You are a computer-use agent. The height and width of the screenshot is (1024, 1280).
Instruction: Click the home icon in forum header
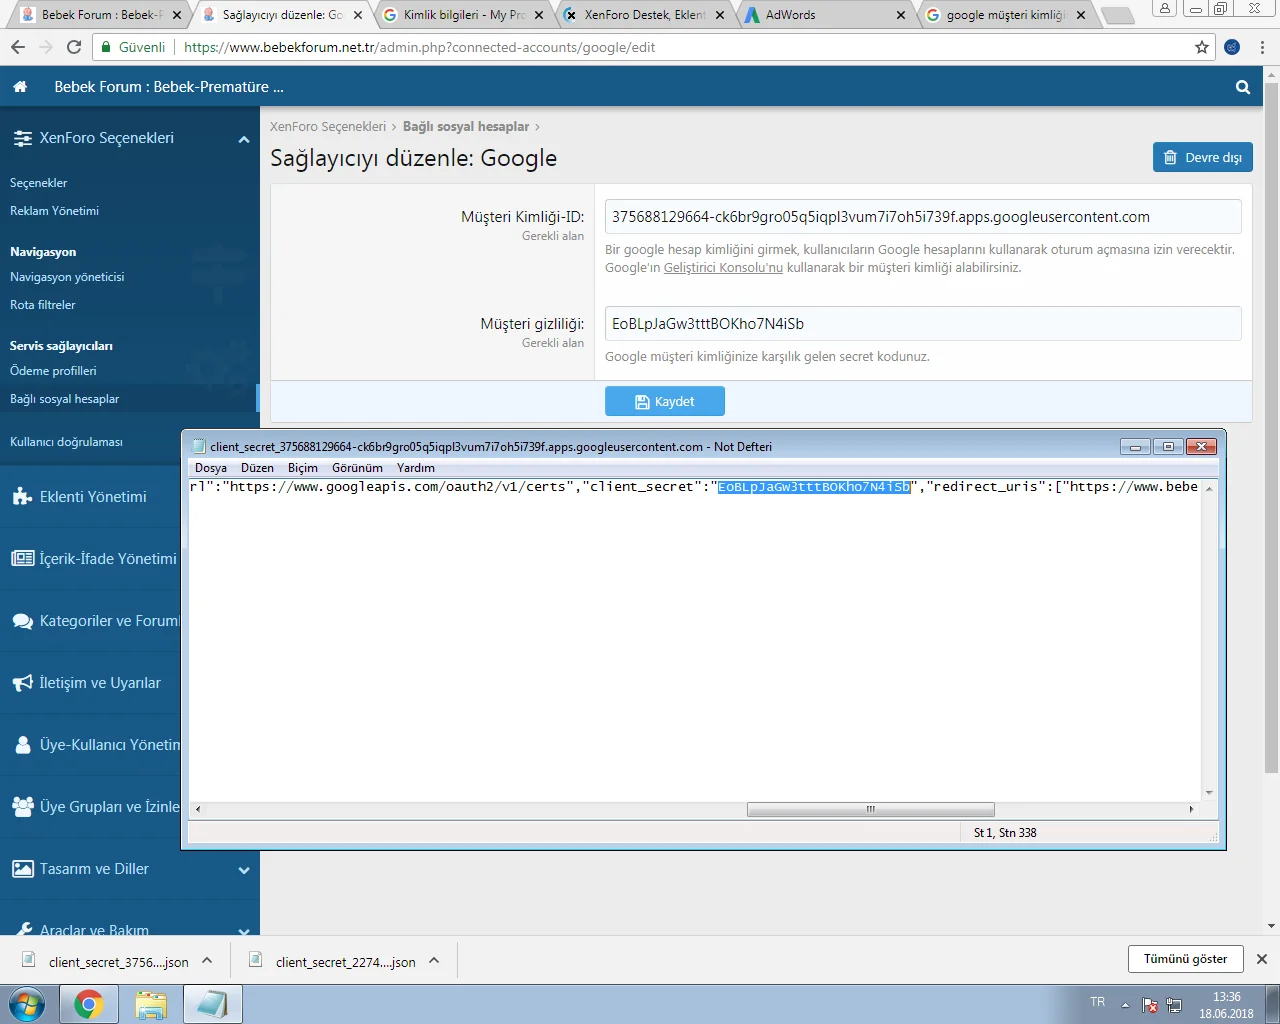pos(20,87)
